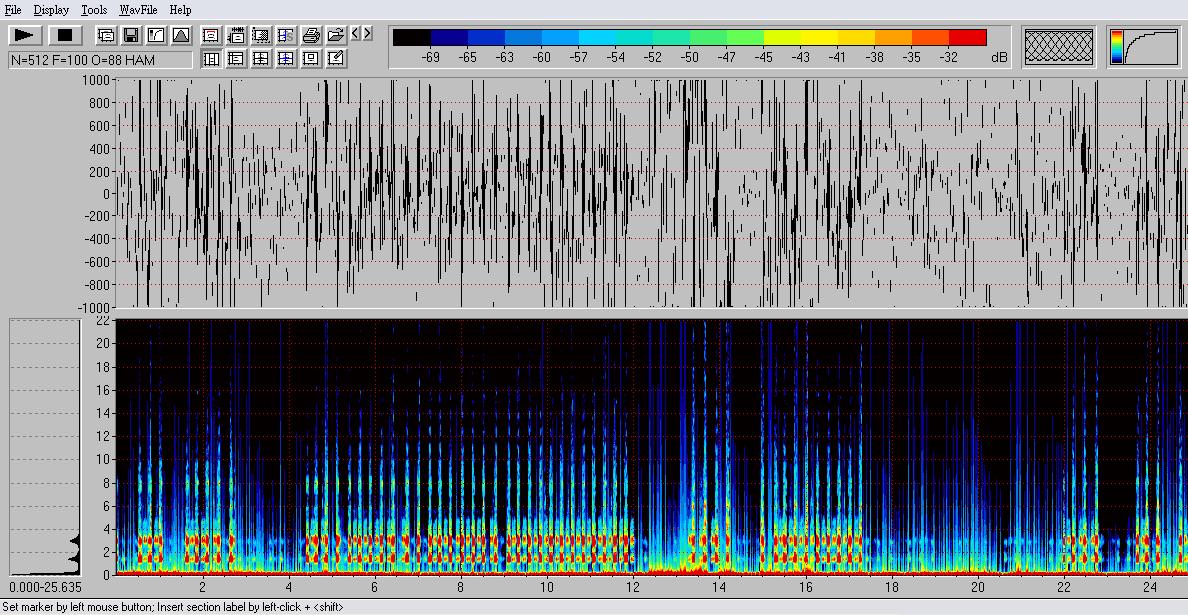The height and width of the screenshot is (615, 1188).
Task: Click the printer icon
Action: point(311,35)
